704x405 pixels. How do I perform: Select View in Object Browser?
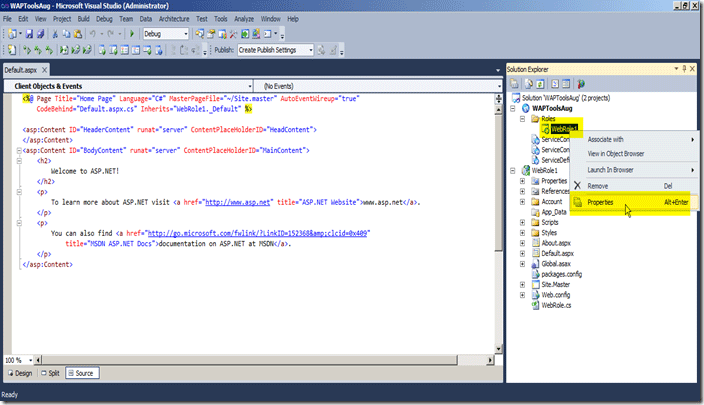pyautogui.click(x=634, y=154)
